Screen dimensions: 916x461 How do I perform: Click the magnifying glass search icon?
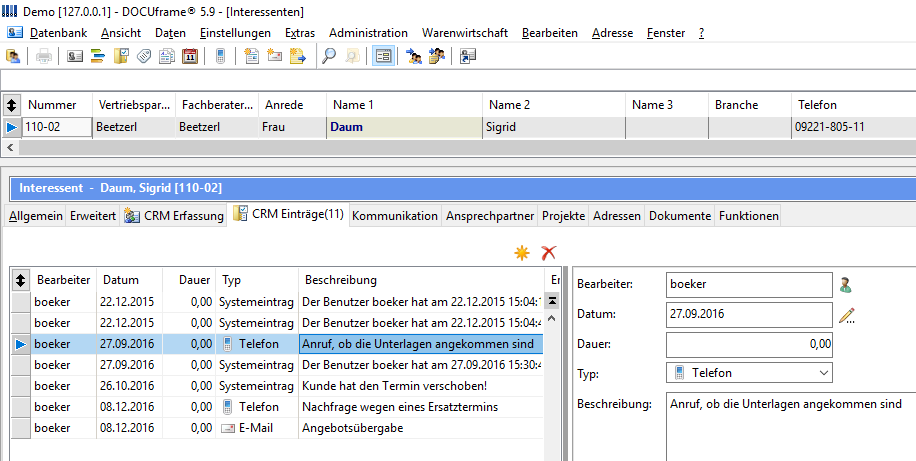[x=329, y=57]
